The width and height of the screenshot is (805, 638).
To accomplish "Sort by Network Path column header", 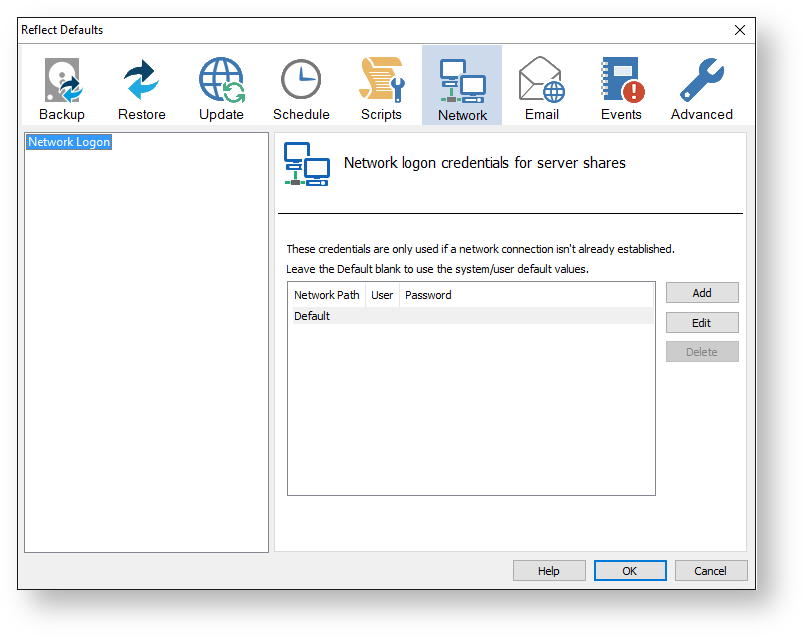I will (327, 295).
